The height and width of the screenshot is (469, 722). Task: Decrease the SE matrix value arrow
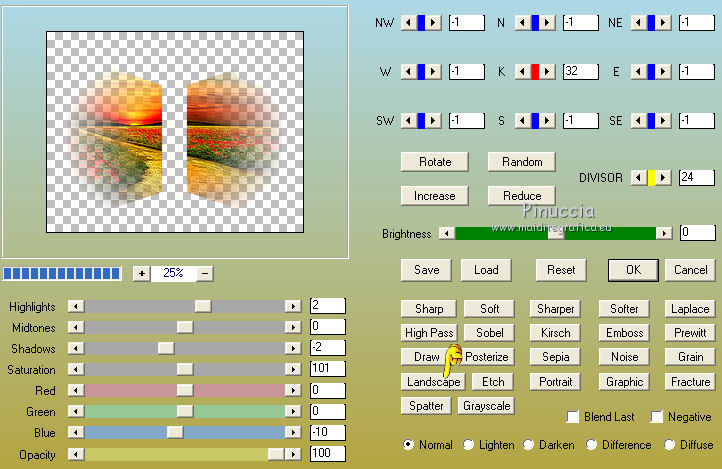(x=639, y=121)
